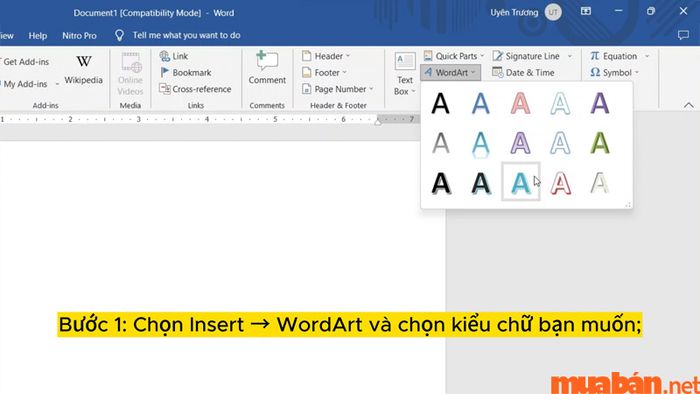Insert a Bookmark

coord(185,73)
